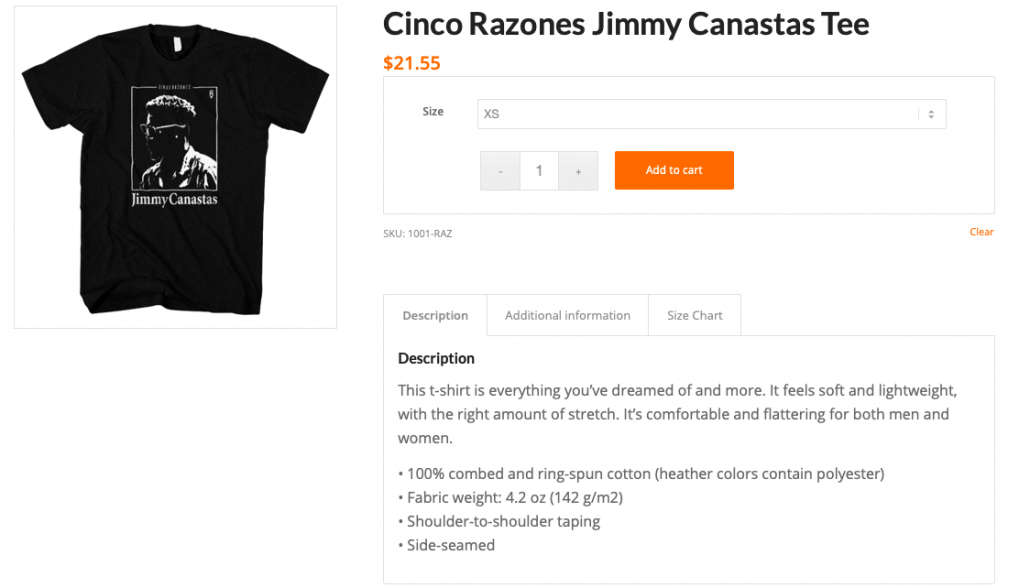Click the SKU 1001-RAZ text
Image resolution: width=1030 pixels, height=588 pixels.
[417, 234]
